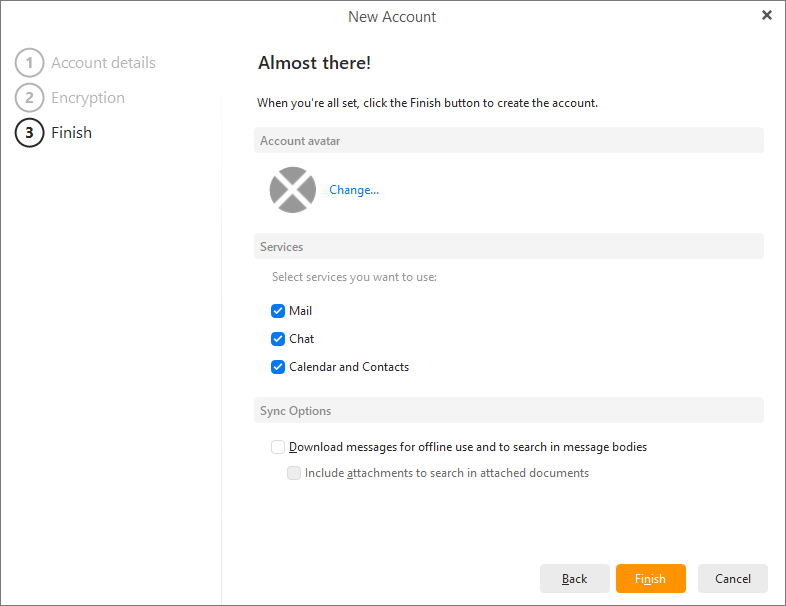
Task: Disable the Chat service checkbox
Action: click(278, 339)
